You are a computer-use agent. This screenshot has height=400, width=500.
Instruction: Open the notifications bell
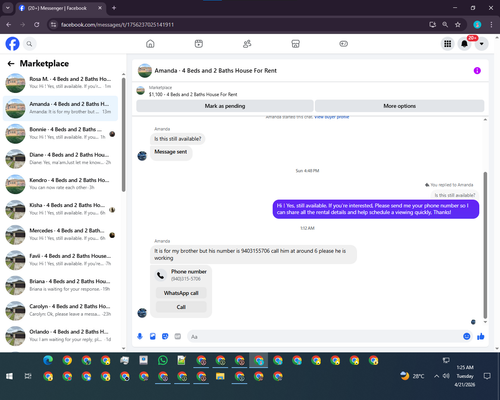[x=464, y=44]
